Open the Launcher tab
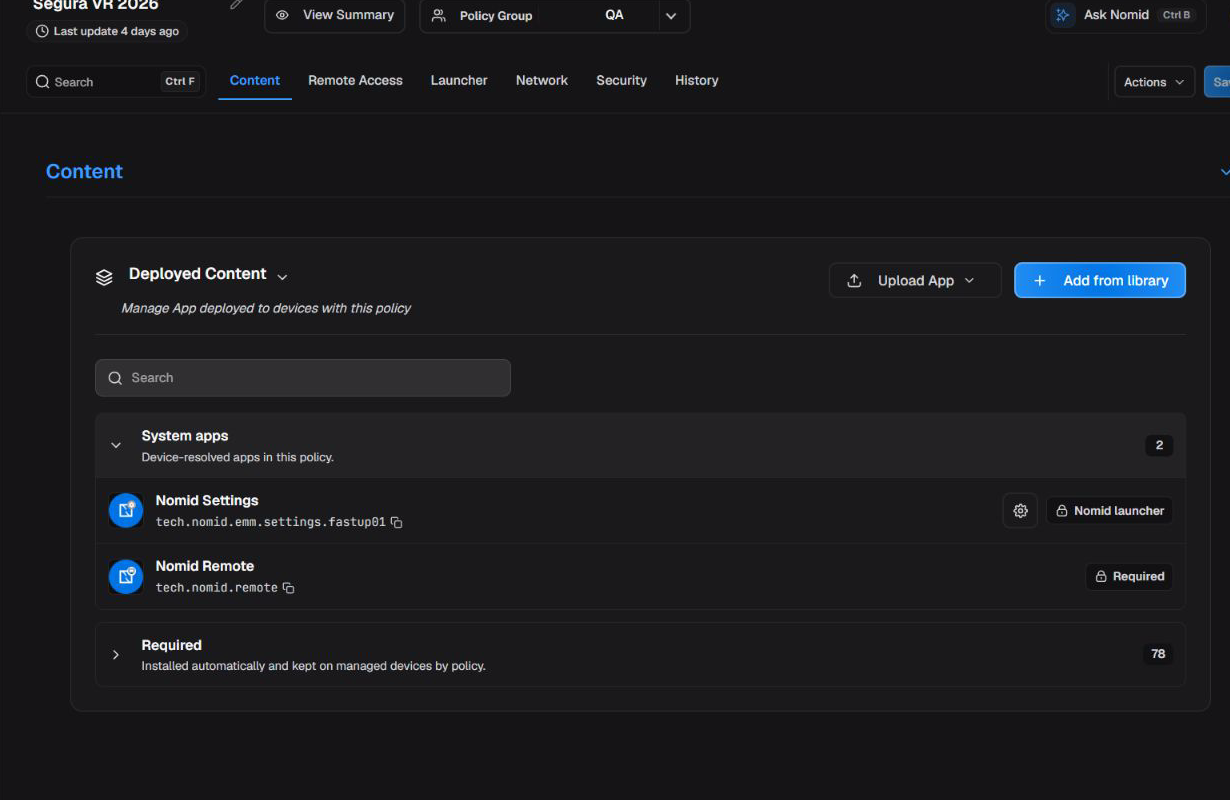Screen dimensions: 1230x800 click(x=459, y=80)
